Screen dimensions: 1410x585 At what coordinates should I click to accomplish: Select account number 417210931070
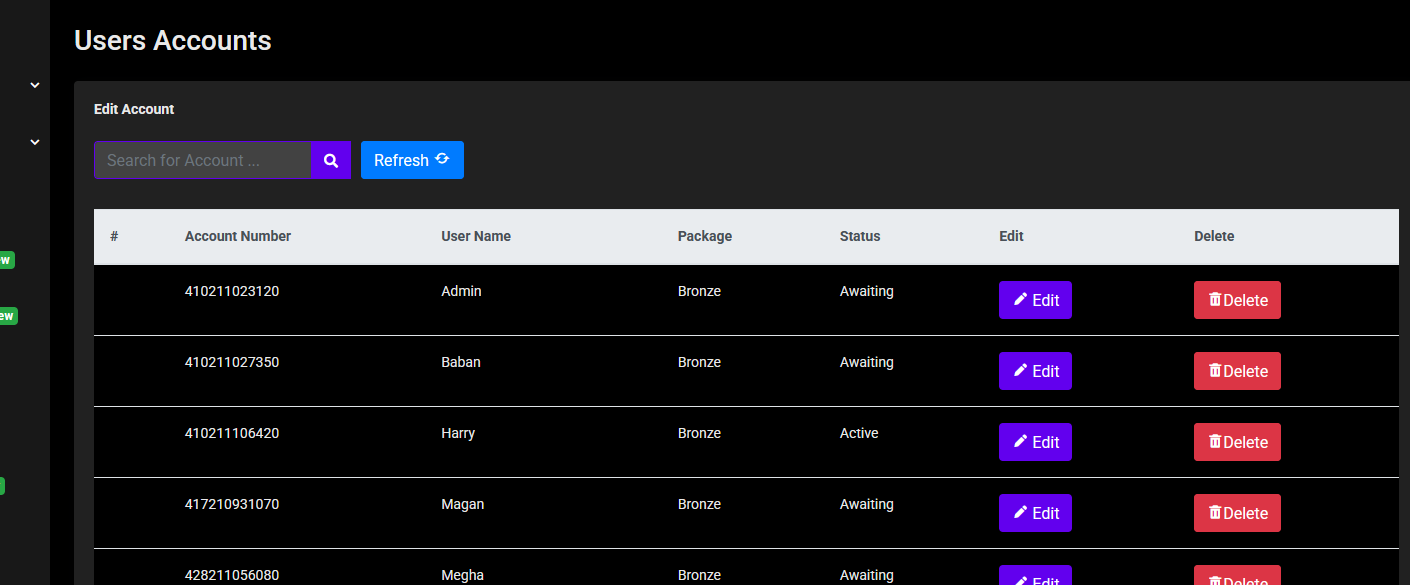click(x=232, y=504)
